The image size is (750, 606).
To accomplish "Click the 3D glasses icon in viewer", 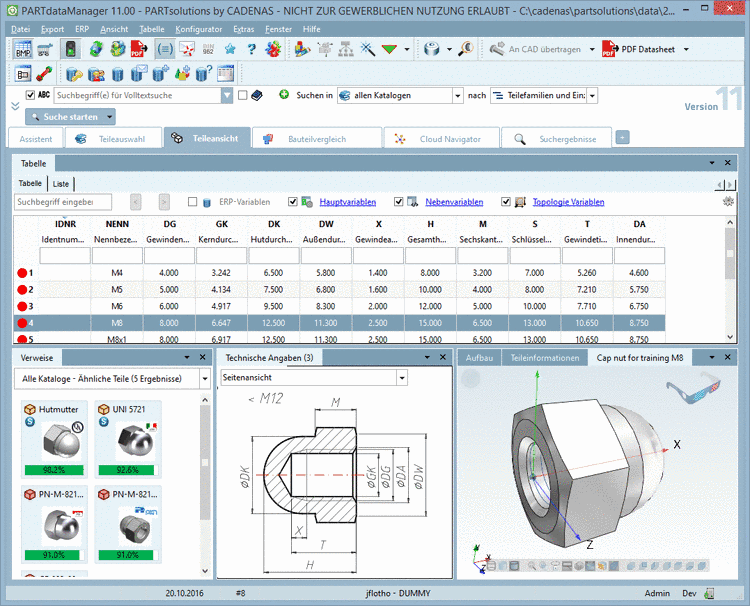I will click(x=694, y=390).
